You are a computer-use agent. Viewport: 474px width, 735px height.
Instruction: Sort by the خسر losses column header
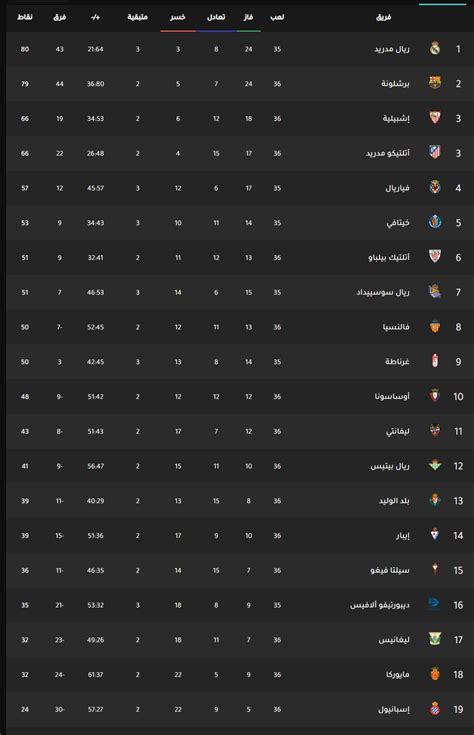point(178,17)
